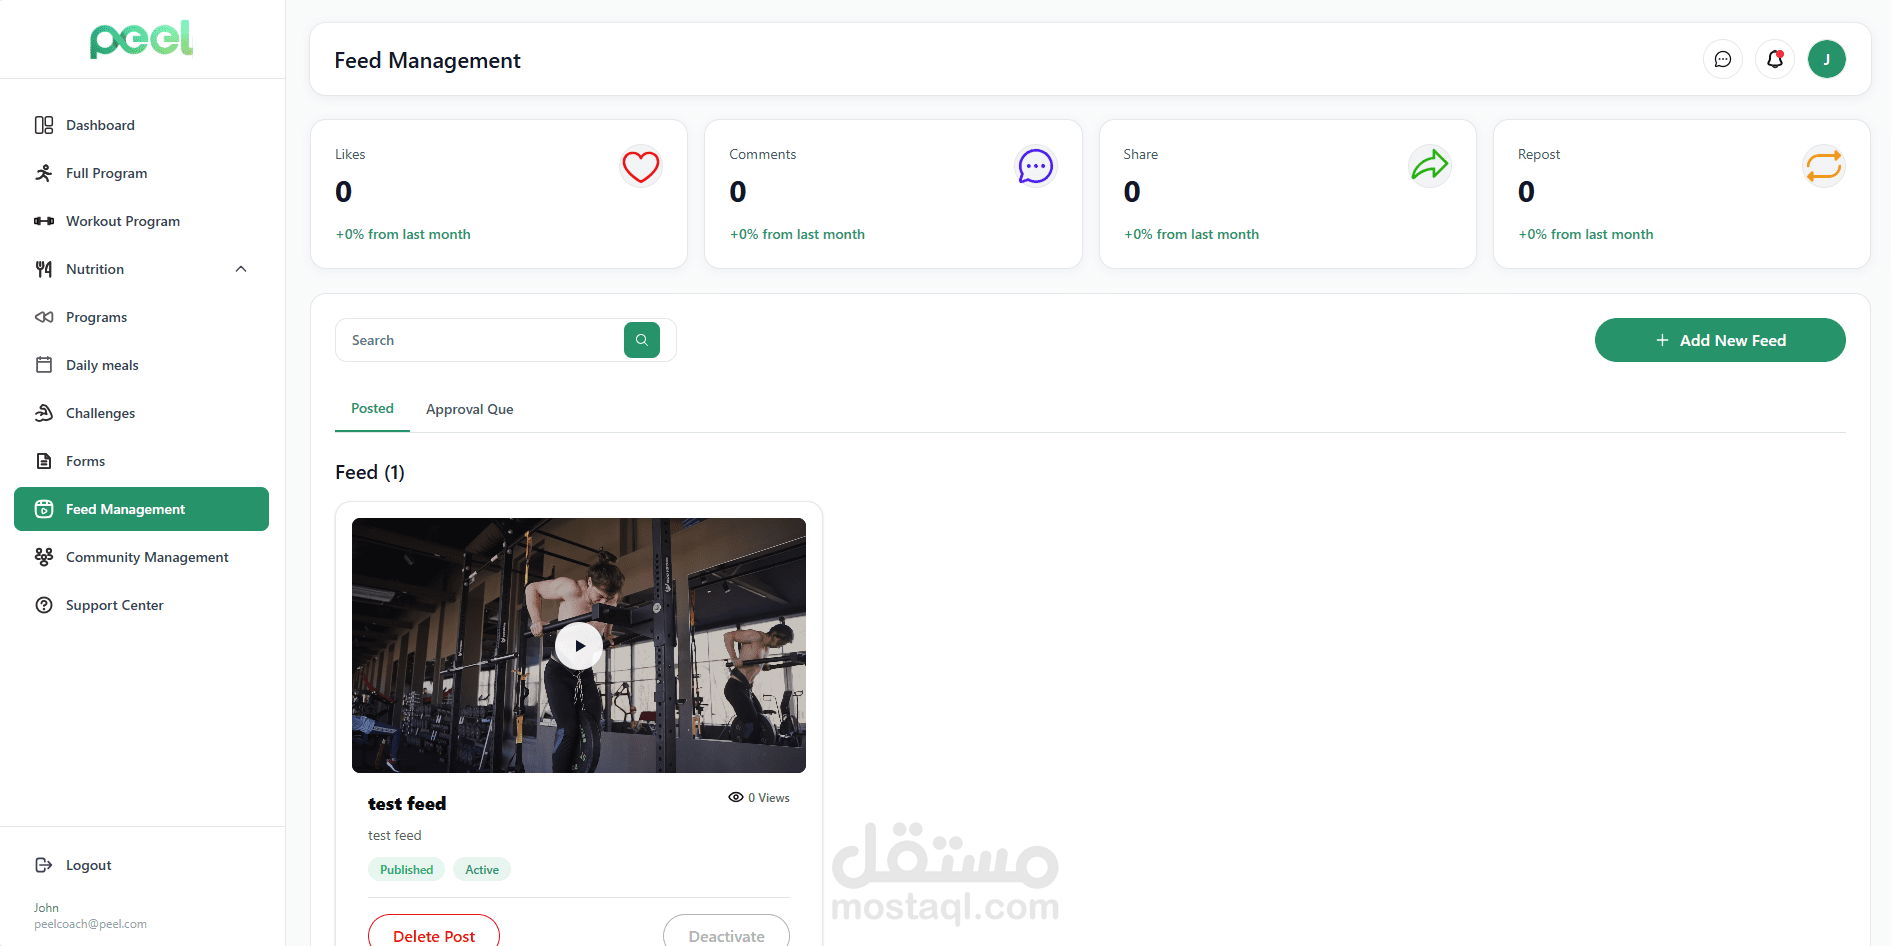Click the Published status badge
The height and width of the screenshot is (946, 1891).
(406, 870)
